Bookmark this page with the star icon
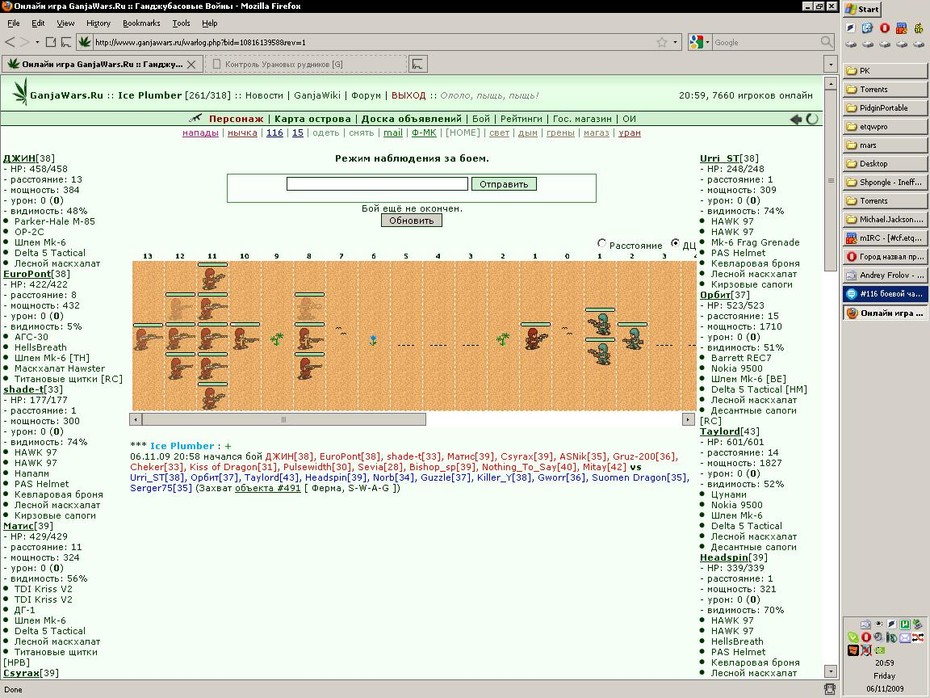Screen dimensions: 930x698 [x=661, y=42]
